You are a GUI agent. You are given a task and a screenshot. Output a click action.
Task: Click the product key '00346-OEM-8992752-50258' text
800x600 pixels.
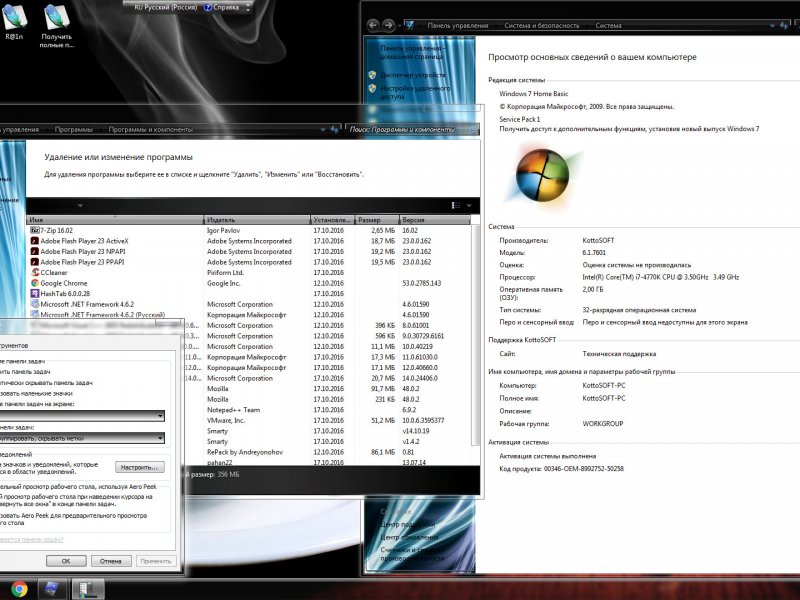coord(584,469)
